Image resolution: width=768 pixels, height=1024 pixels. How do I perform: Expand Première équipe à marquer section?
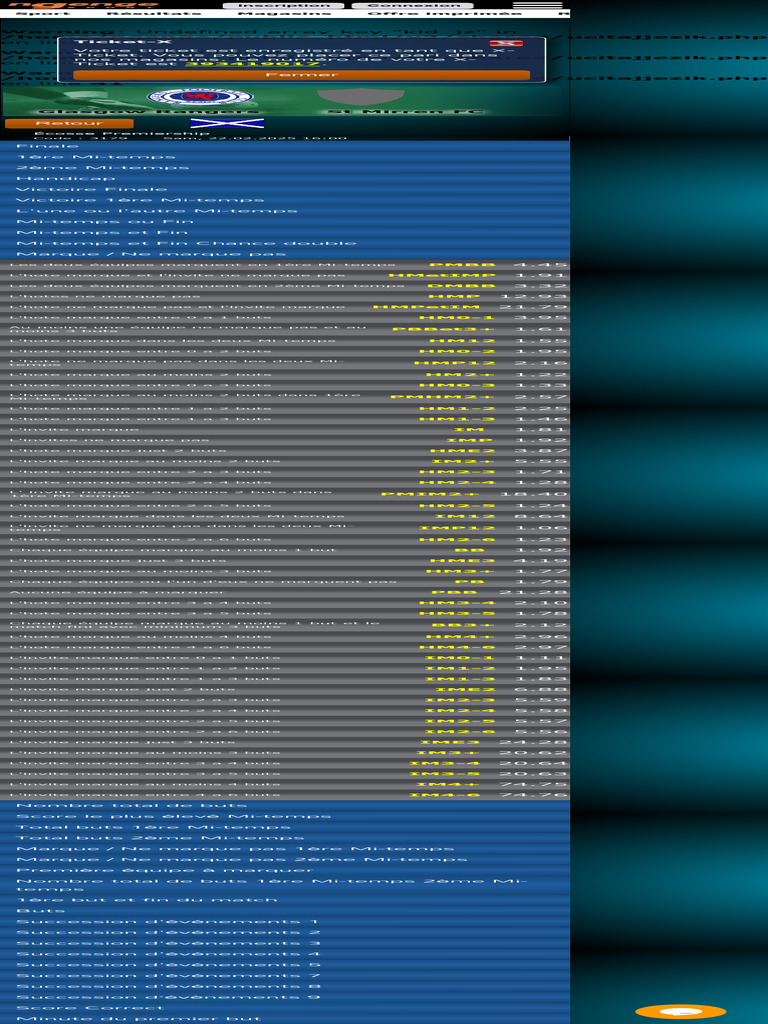click(285, 871)
